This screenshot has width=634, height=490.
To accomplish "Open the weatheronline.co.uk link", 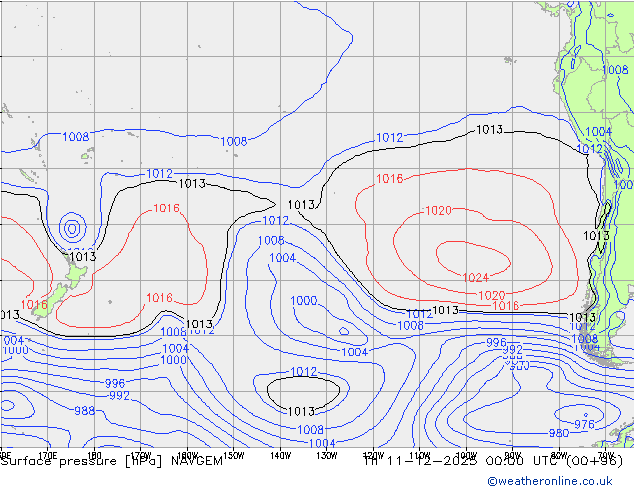I will 550,481.
